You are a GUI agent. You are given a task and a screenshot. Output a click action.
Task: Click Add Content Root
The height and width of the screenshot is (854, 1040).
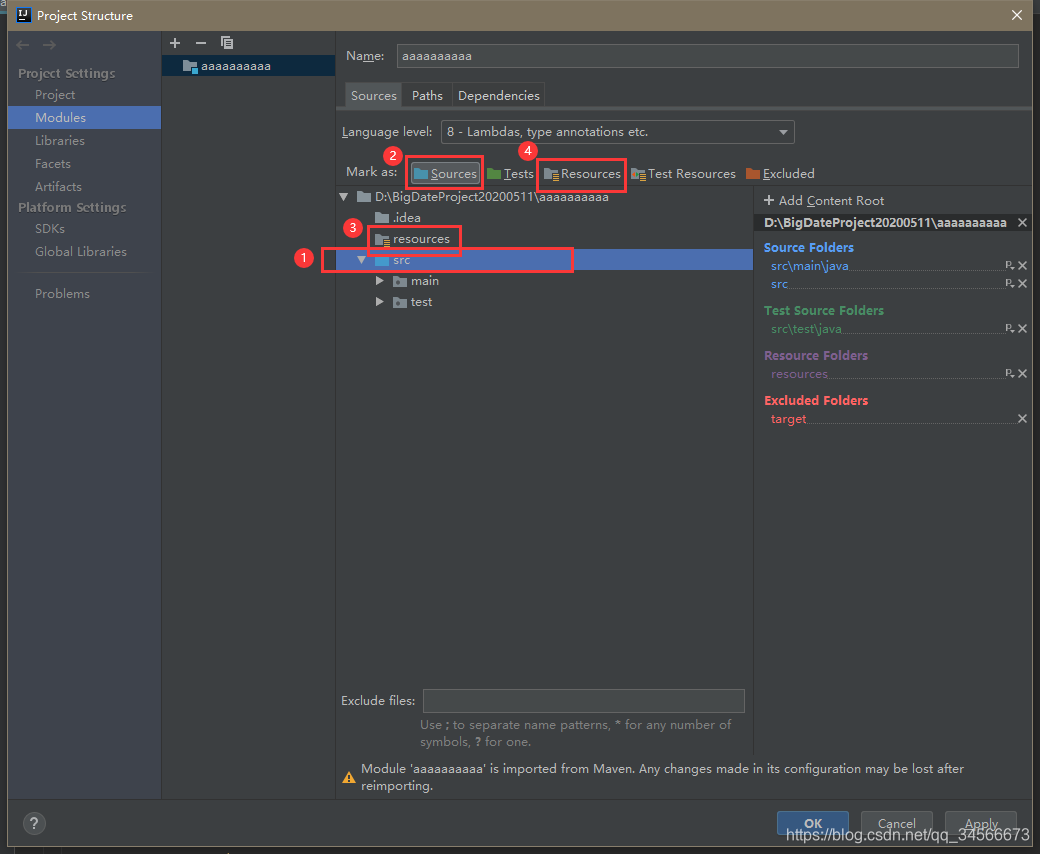coord(824,201)
